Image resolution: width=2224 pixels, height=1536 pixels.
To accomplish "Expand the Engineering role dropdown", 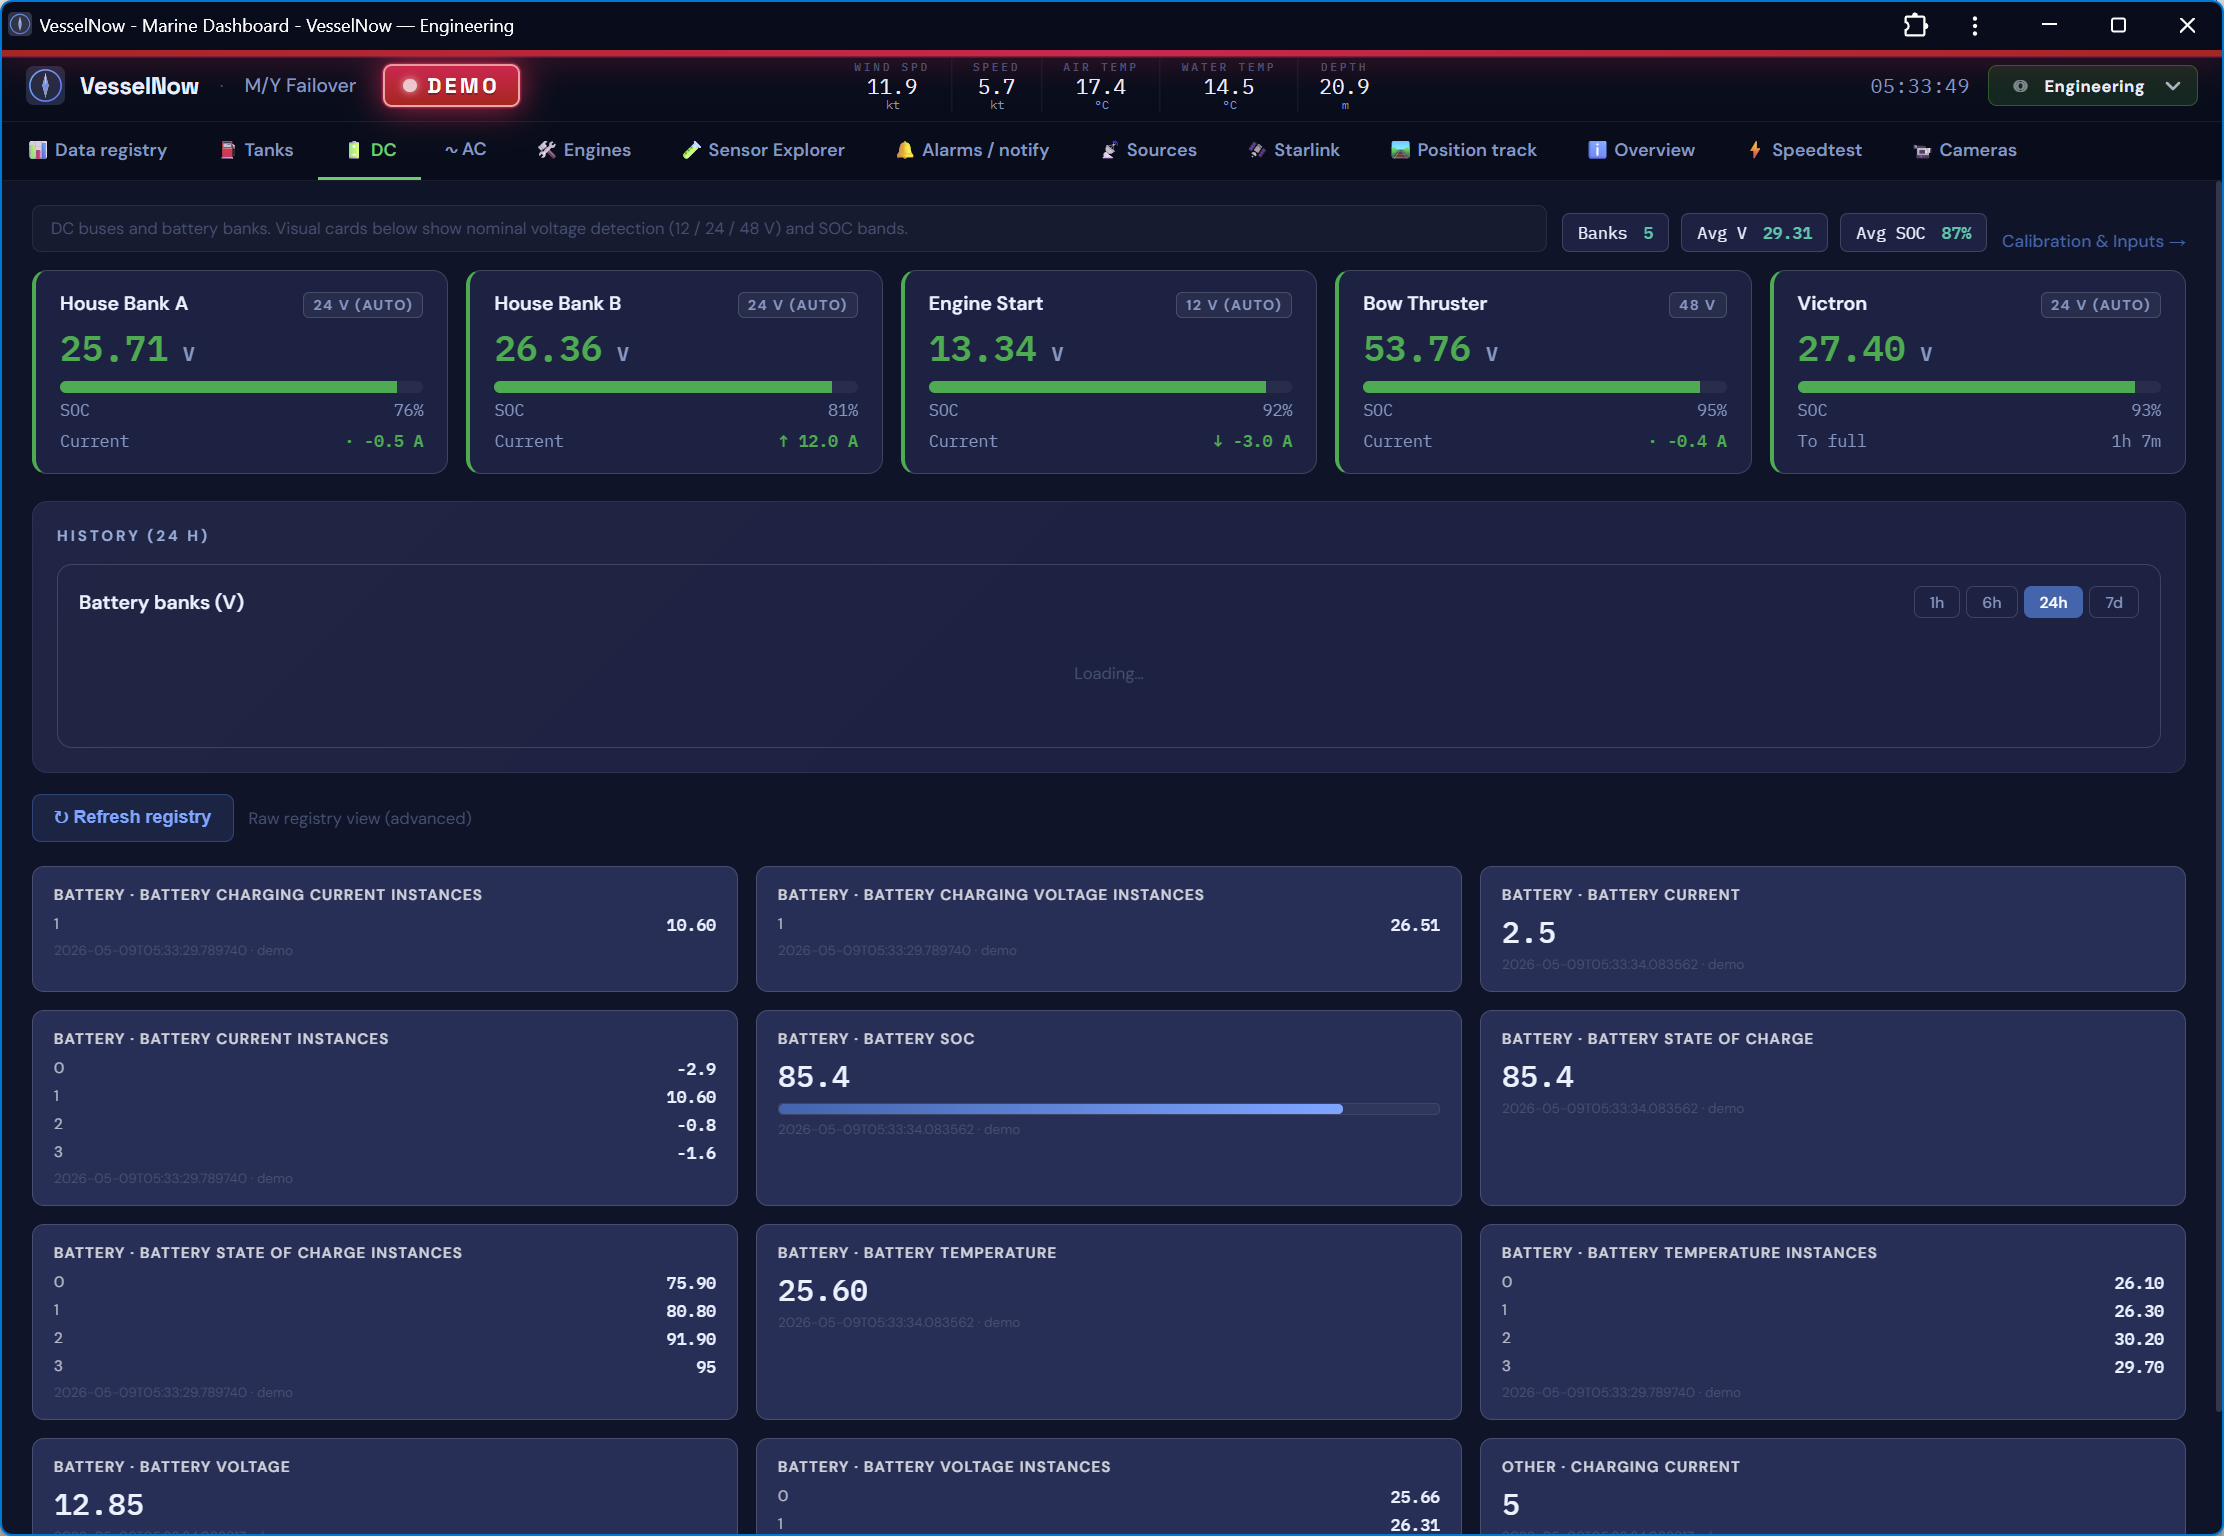I will (2092, 86).
